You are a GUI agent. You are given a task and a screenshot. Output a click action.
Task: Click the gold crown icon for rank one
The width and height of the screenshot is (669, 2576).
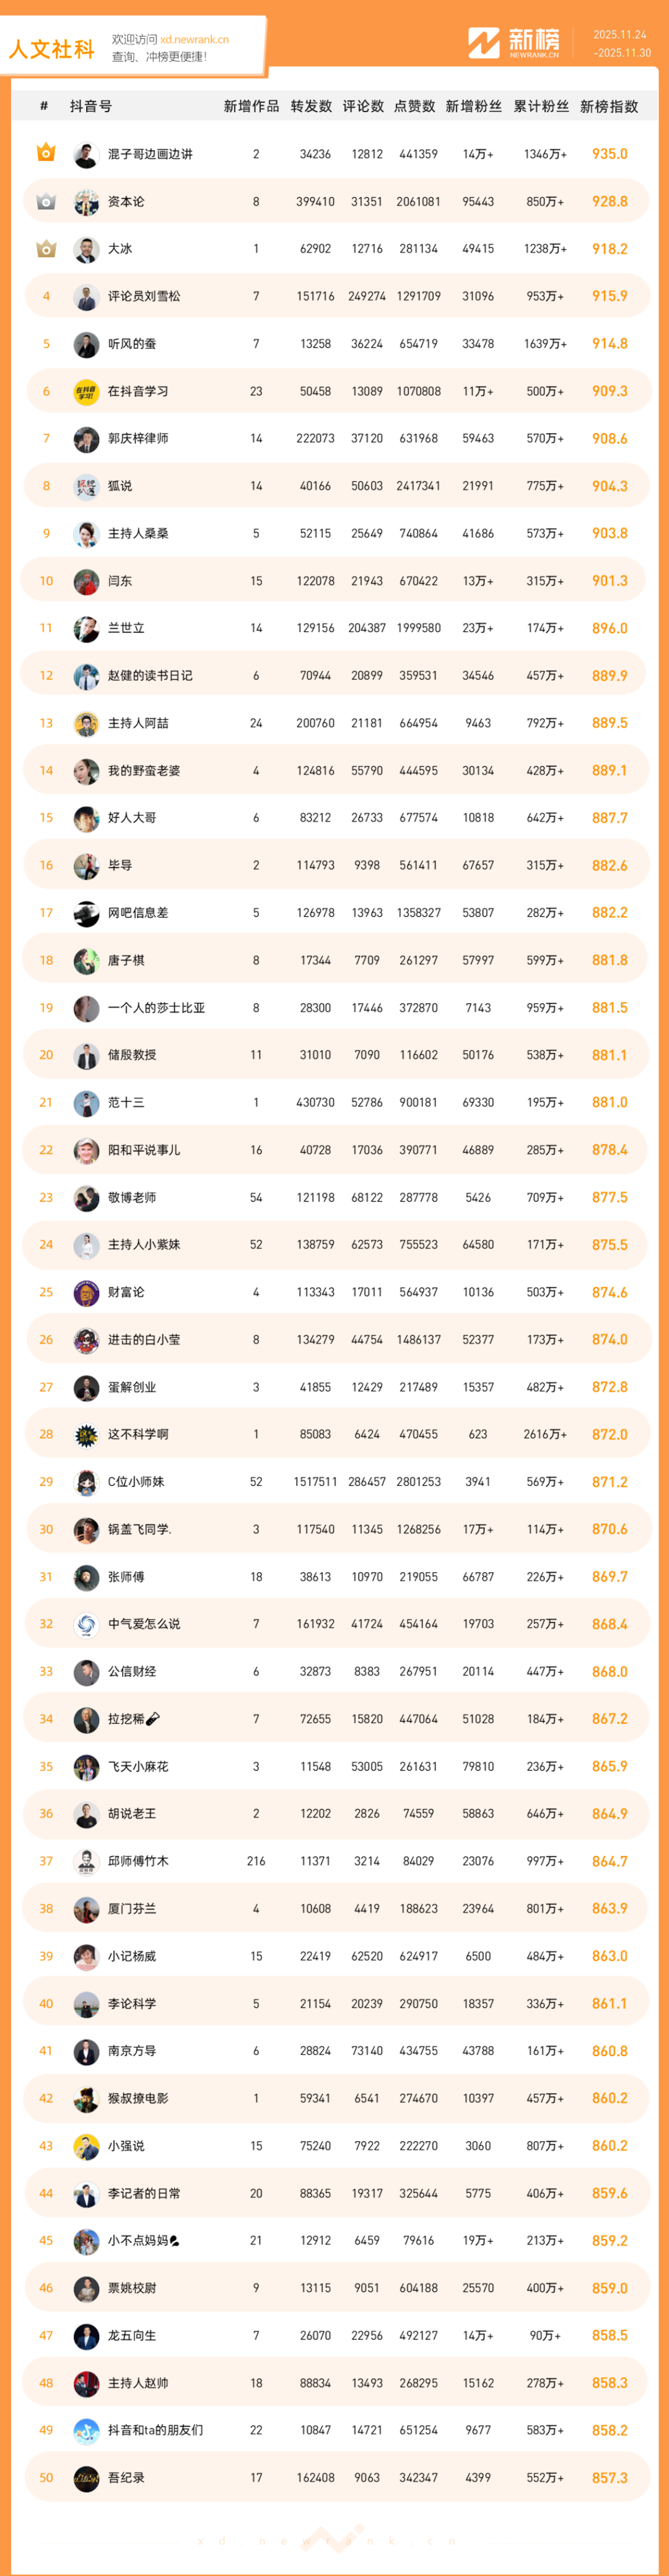tap(46, 153)
